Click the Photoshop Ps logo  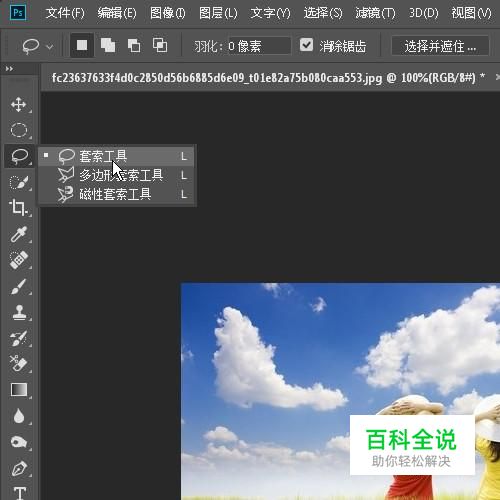pos(18,13)
